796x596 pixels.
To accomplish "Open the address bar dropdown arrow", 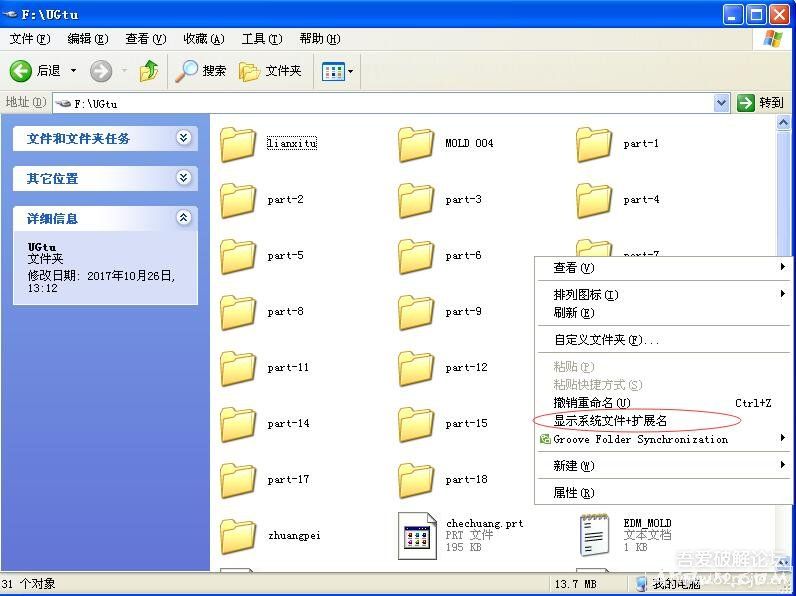I will [722, 103].
